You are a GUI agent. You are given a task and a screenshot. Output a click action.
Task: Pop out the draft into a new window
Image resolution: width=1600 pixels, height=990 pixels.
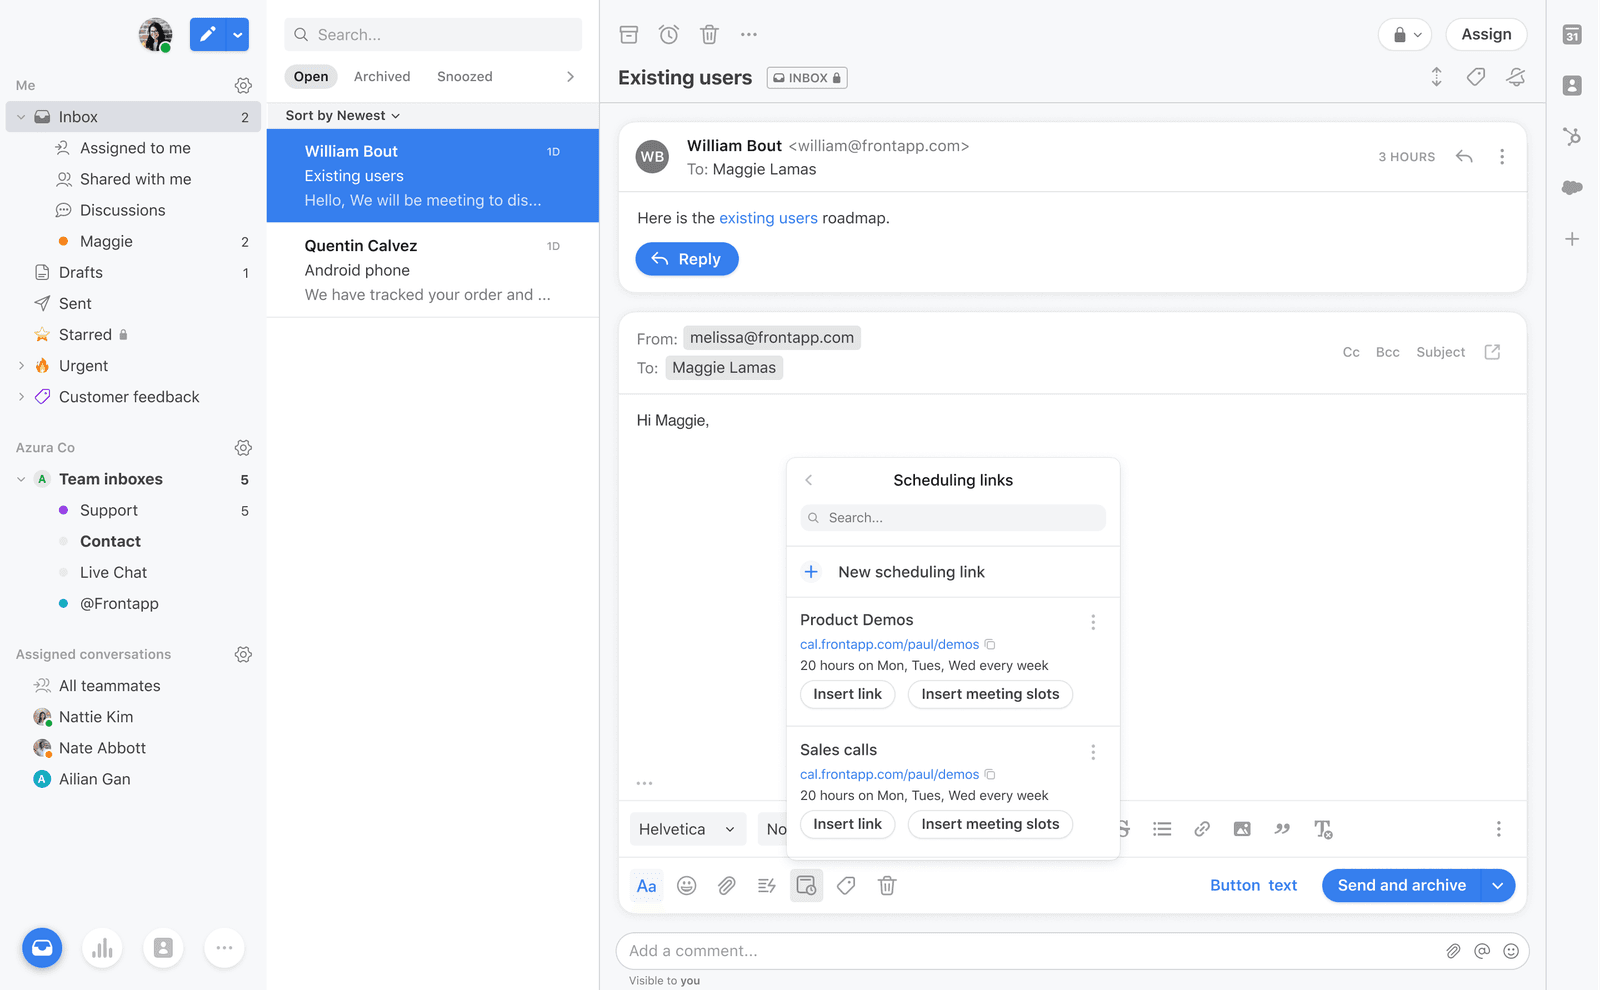pos(1492,352)
